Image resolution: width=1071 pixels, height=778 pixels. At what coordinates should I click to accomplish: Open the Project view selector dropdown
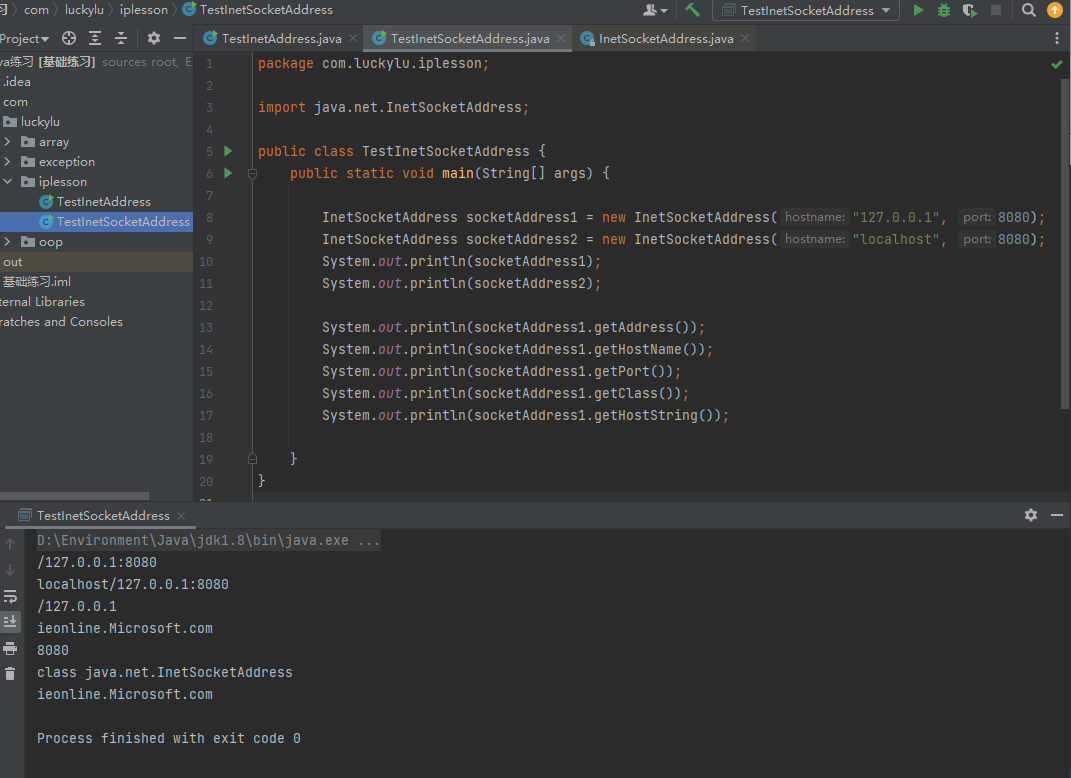click(25, 38)
